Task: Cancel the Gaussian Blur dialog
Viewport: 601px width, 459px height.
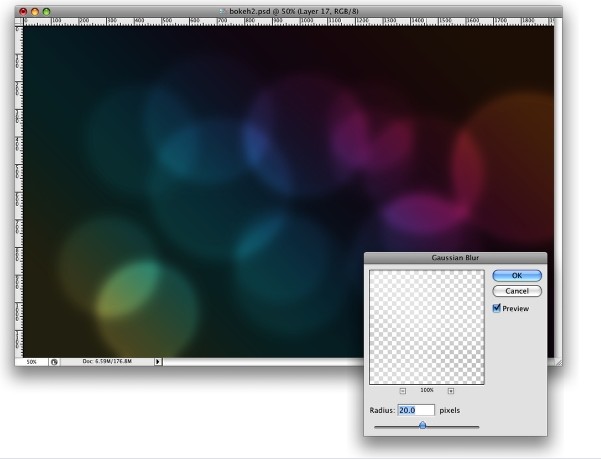Action: pyautogui.click(x=517, y=291)
